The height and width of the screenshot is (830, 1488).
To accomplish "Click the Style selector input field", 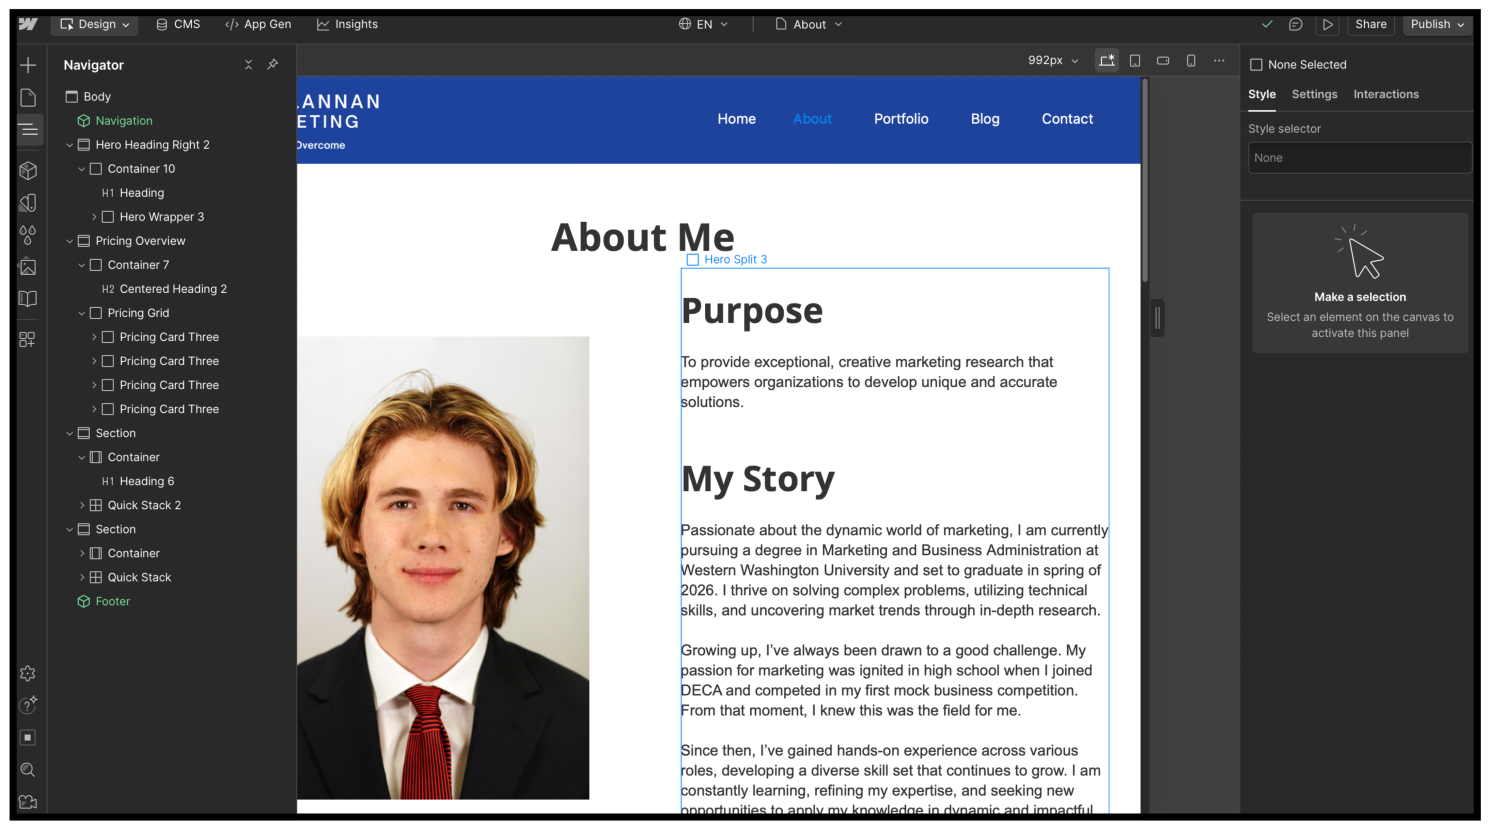I will pos(1360,158).
